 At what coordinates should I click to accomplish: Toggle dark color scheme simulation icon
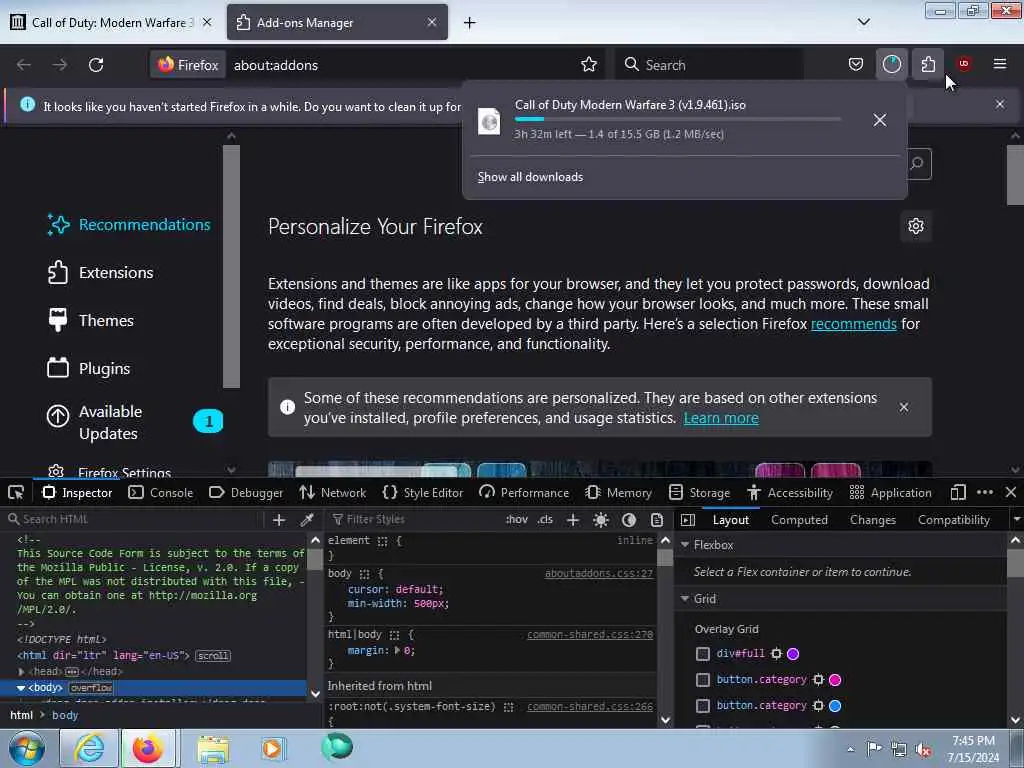coord(629,520)
